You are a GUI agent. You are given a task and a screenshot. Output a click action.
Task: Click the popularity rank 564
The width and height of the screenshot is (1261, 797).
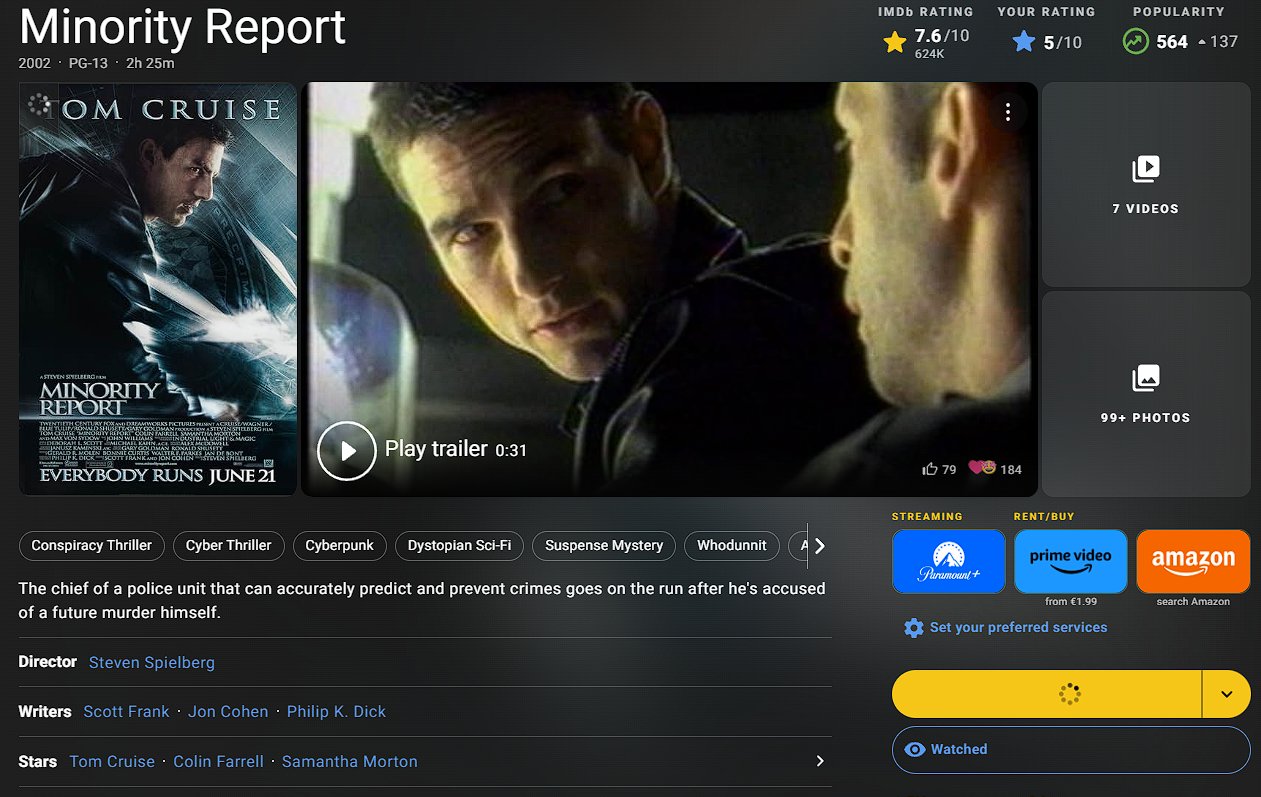[x=1172, y=42]
